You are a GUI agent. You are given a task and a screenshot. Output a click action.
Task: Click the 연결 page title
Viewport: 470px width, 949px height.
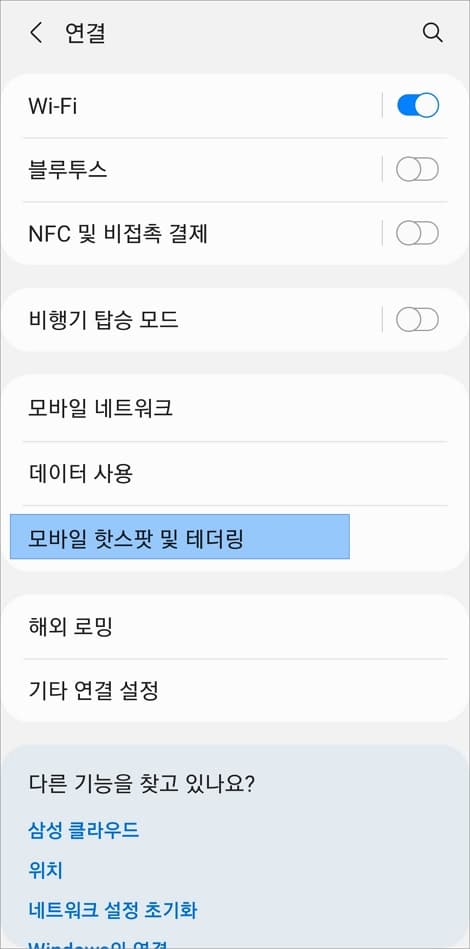point(85,33)
